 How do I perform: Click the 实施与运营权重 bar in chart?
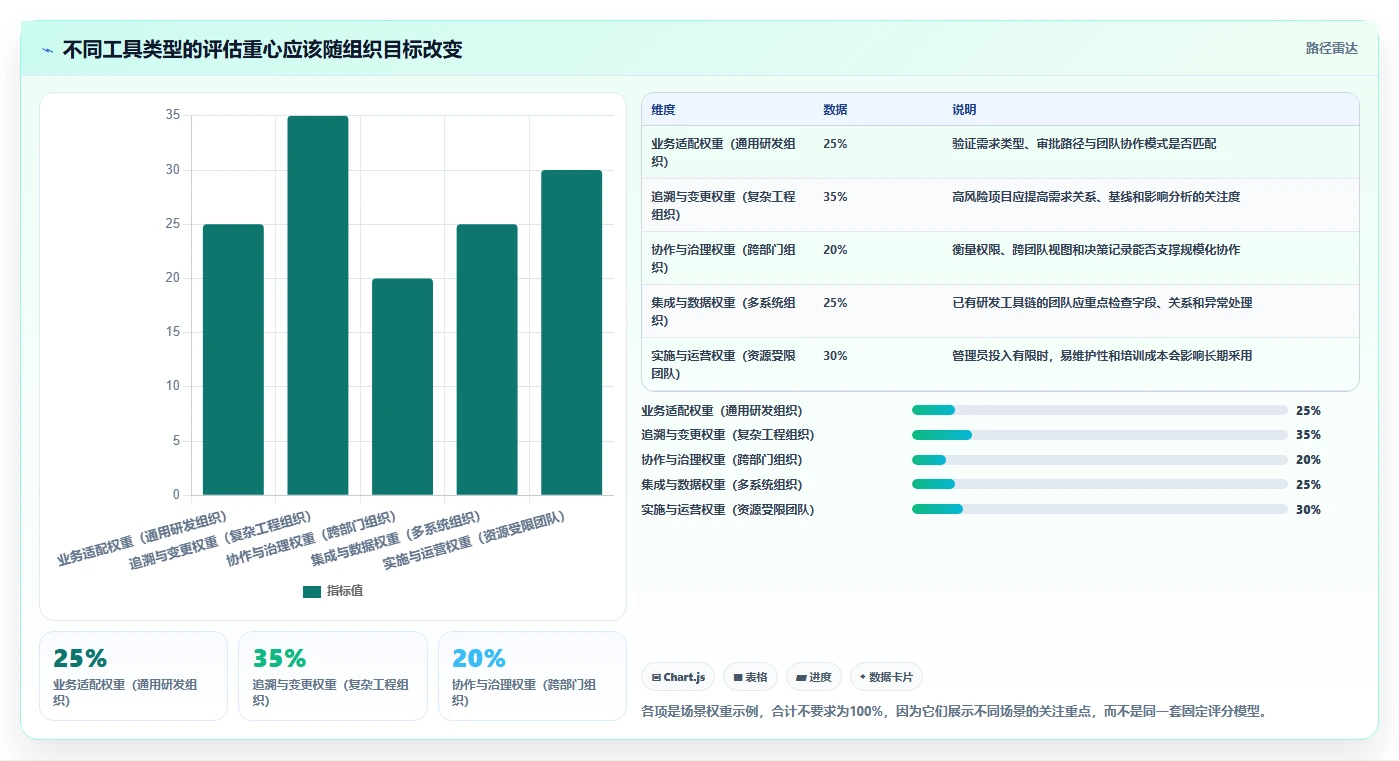[571, 333]
